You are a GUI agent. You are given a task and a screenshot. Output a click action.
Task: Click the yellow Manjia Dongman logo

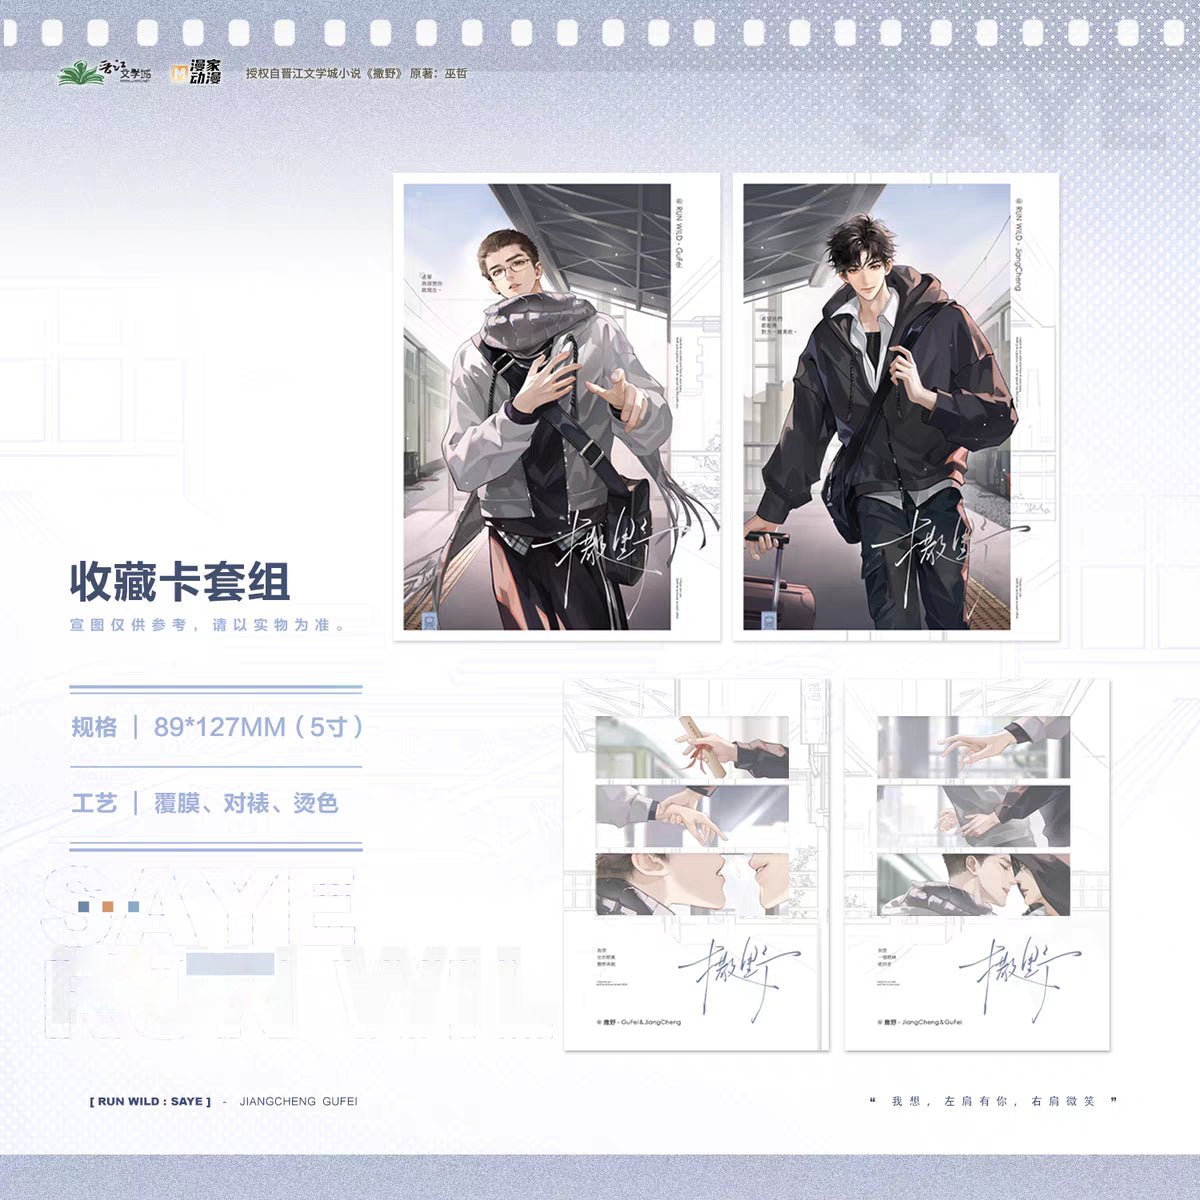196,73
